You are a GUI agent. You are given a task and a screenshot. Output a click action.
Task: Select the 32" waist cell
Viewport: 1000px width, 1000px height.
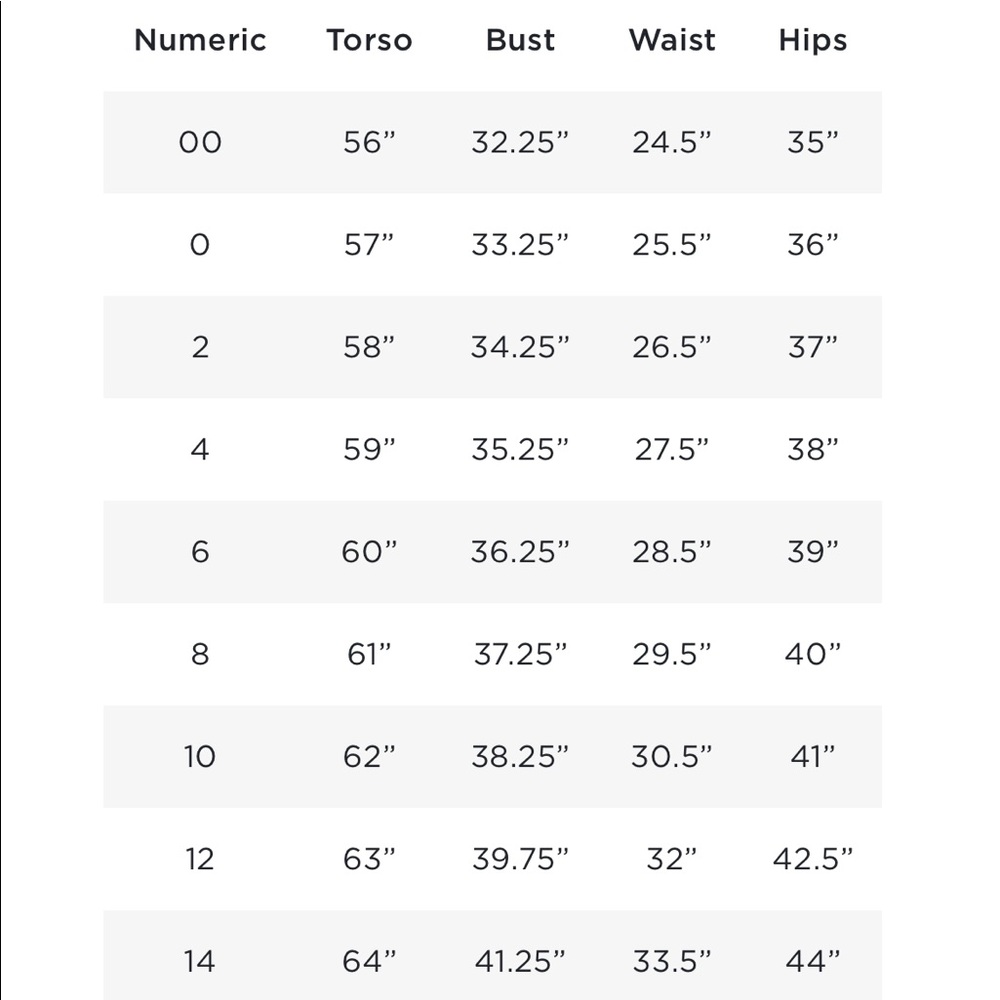672,859
